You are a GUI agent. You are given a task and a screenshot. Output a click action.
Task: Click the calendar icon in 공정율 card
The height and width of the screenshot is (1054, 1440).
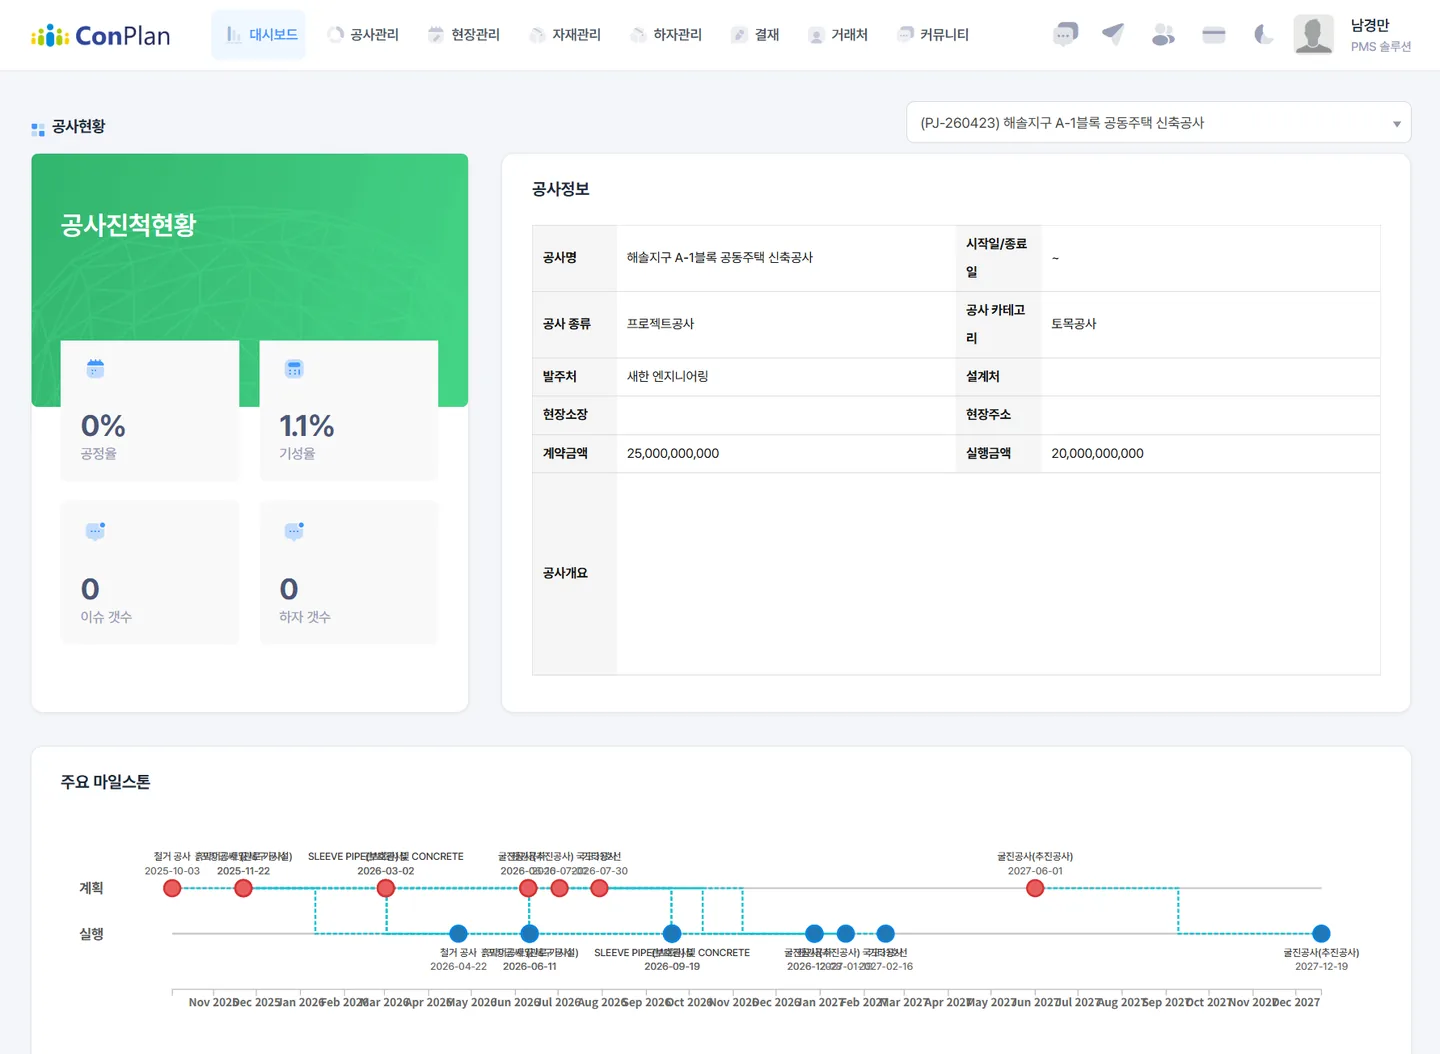click(x=95, y=369)
